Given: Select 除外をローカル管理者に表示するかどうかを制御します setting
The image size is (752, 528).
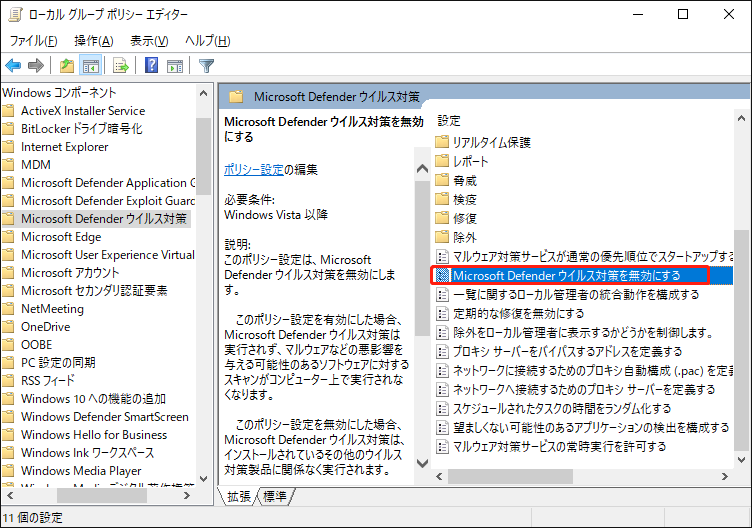Looking at the screenshot, I should (x=584, y=332).
